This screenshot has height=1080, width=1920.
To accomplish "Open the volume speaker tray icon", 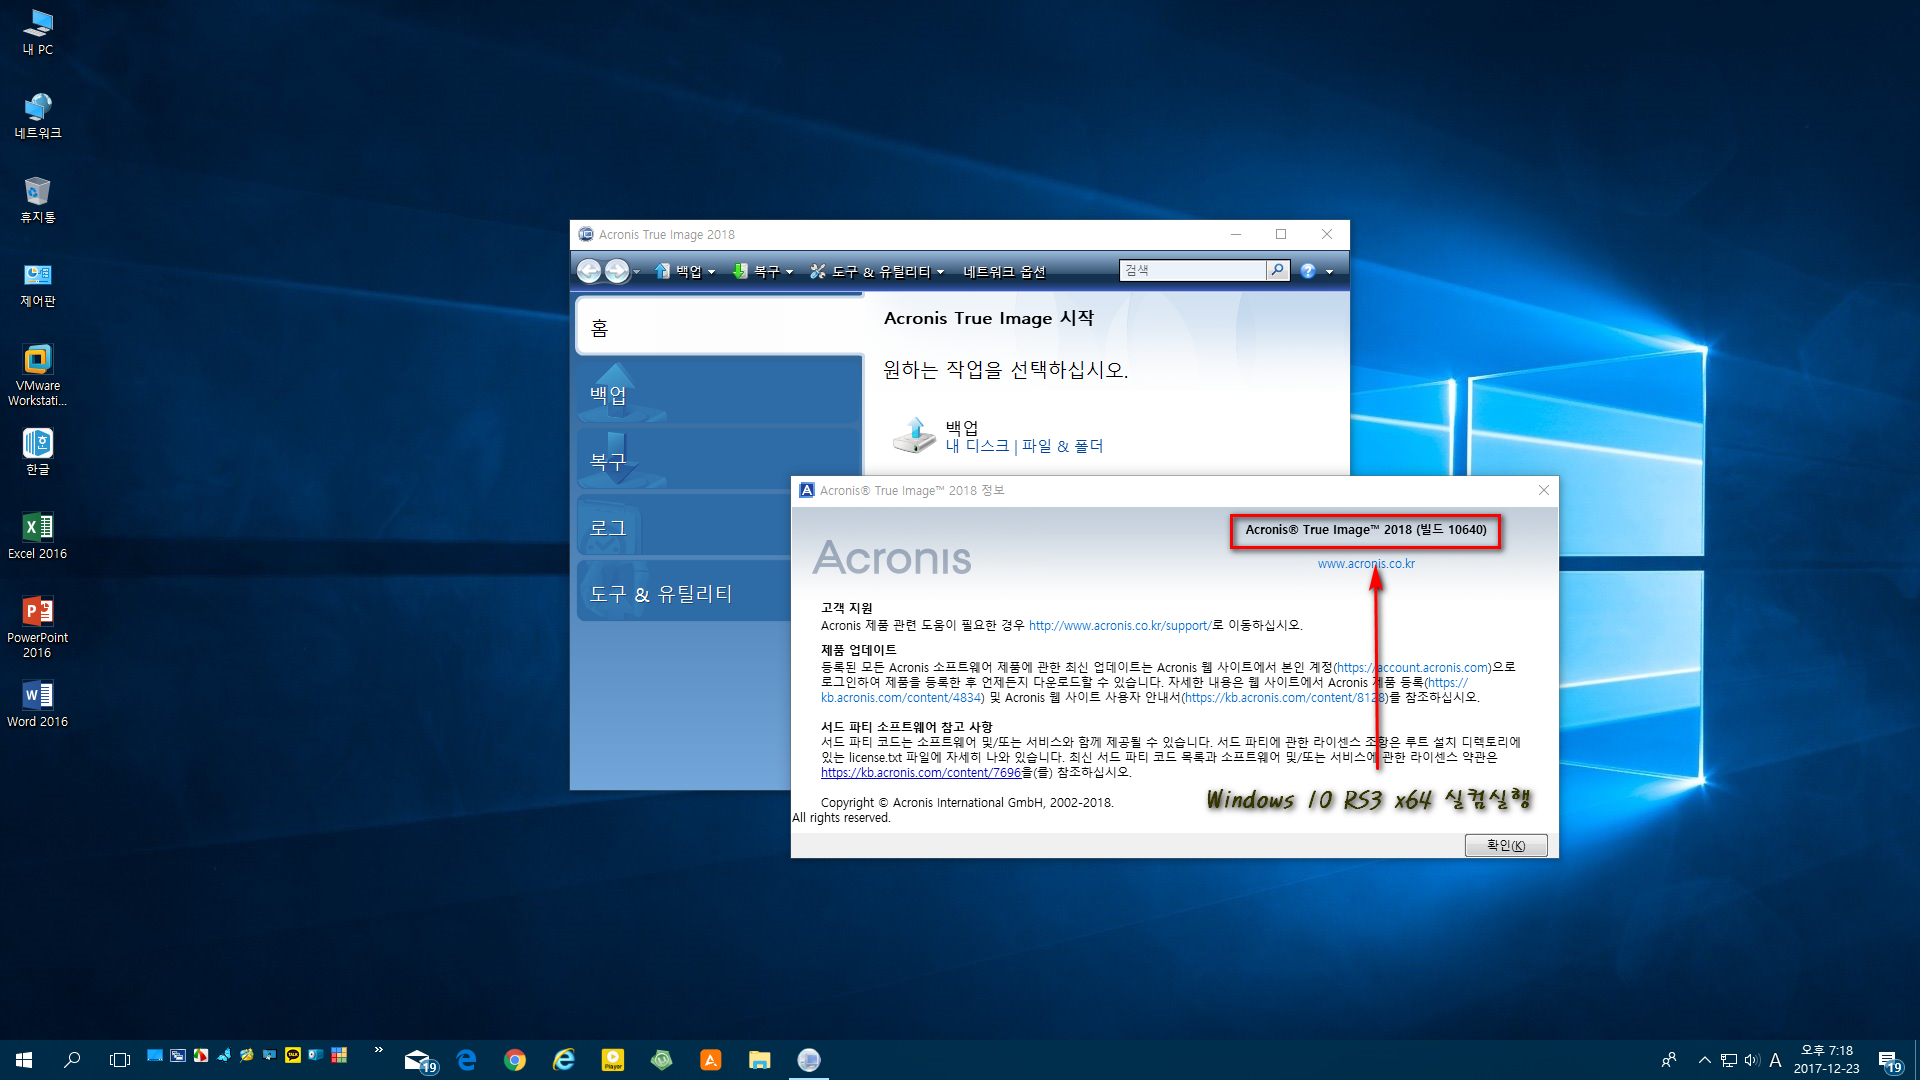I will click(x=1752, y=1060).
